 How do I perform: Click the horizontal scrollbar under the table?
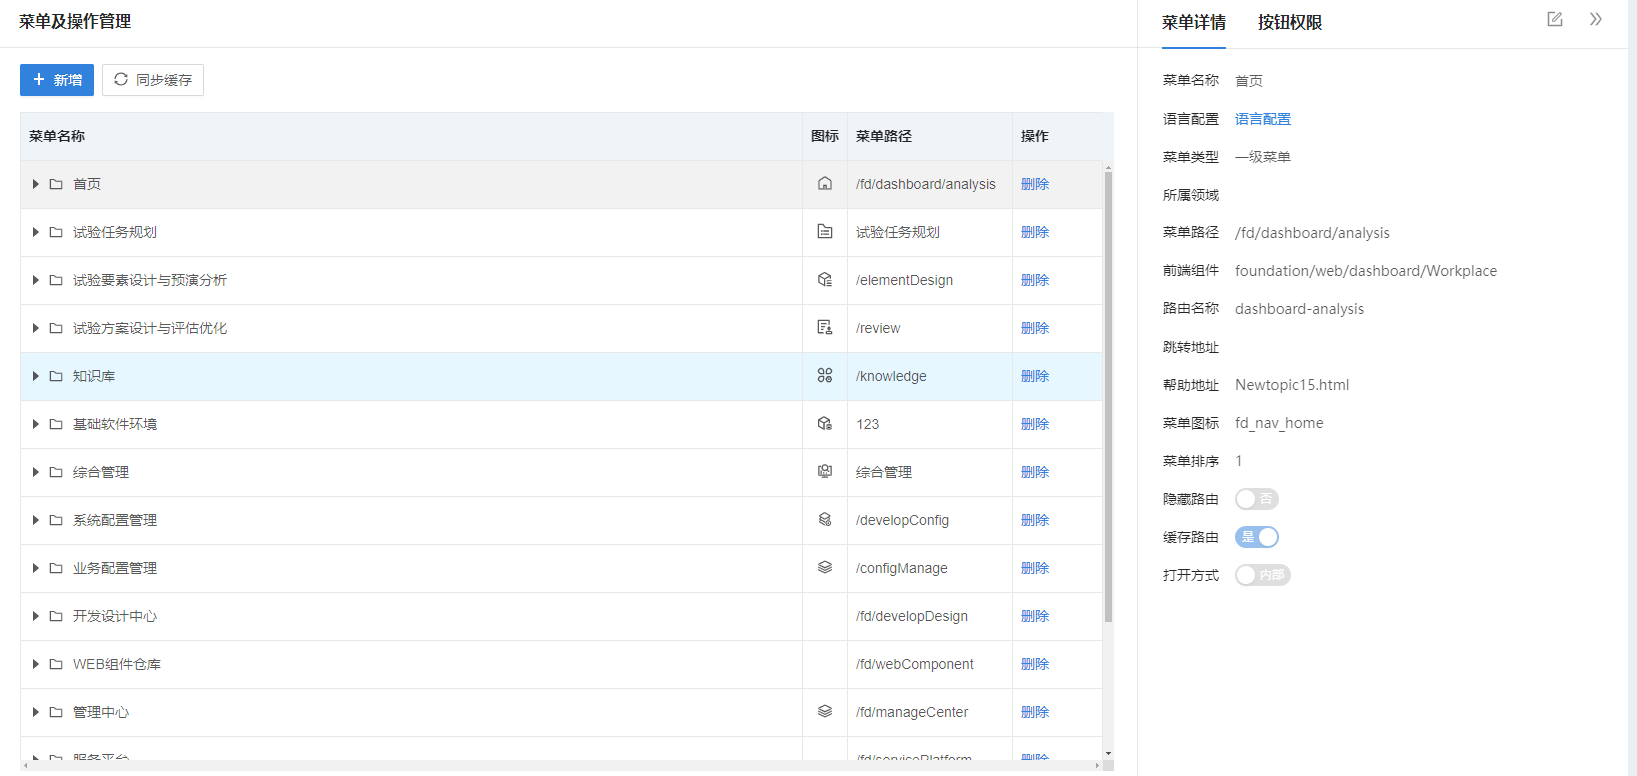pos(560,765)
